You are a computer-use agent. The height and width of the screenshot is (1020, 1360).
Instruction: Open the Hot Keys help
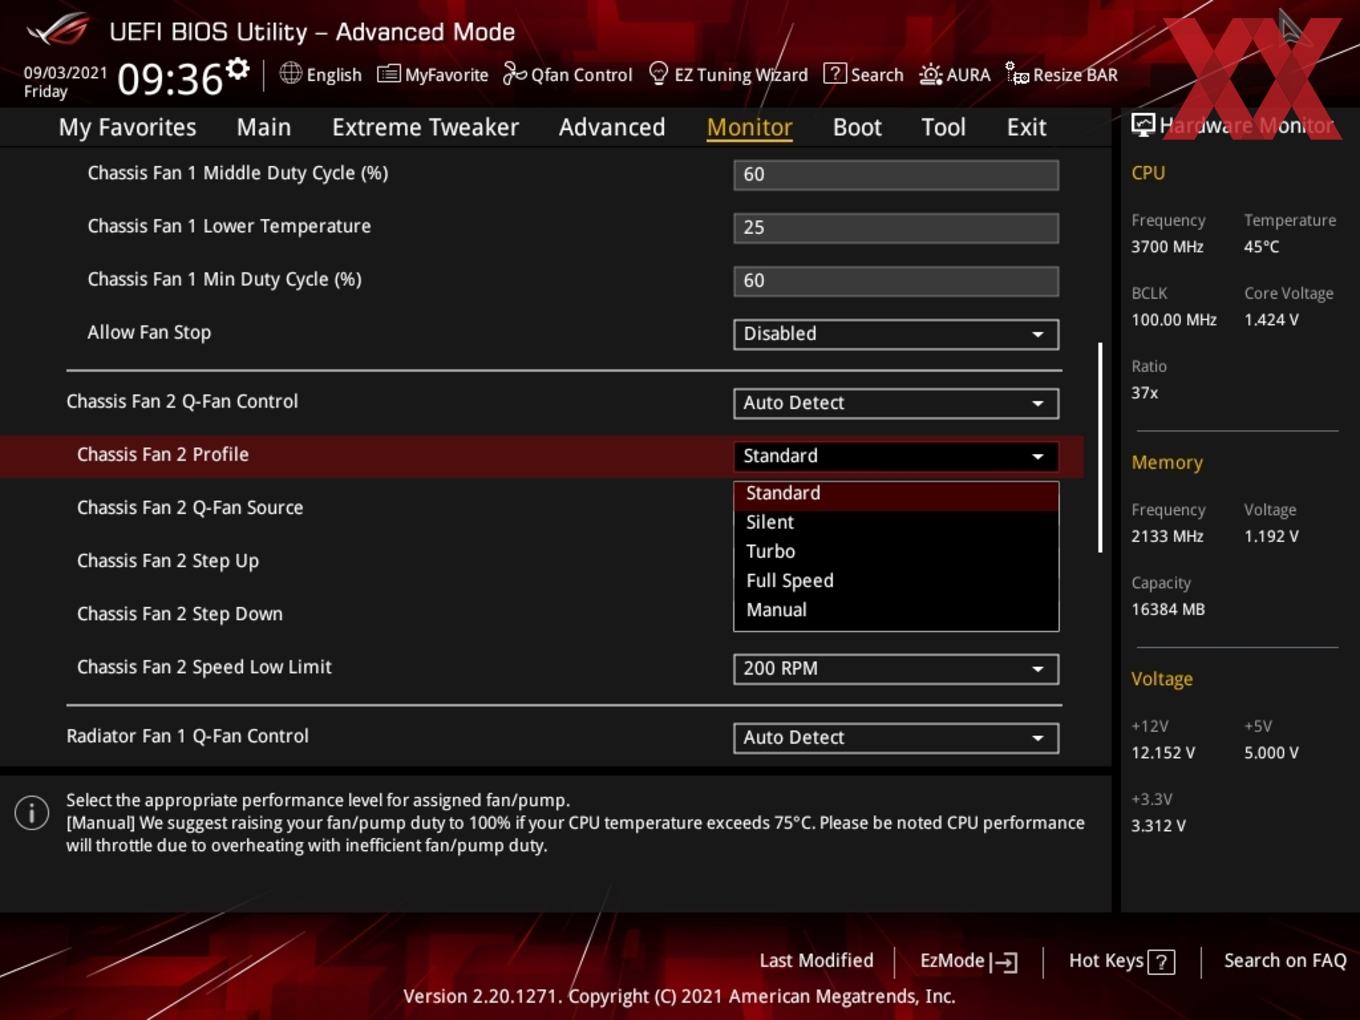[1121, 961]
